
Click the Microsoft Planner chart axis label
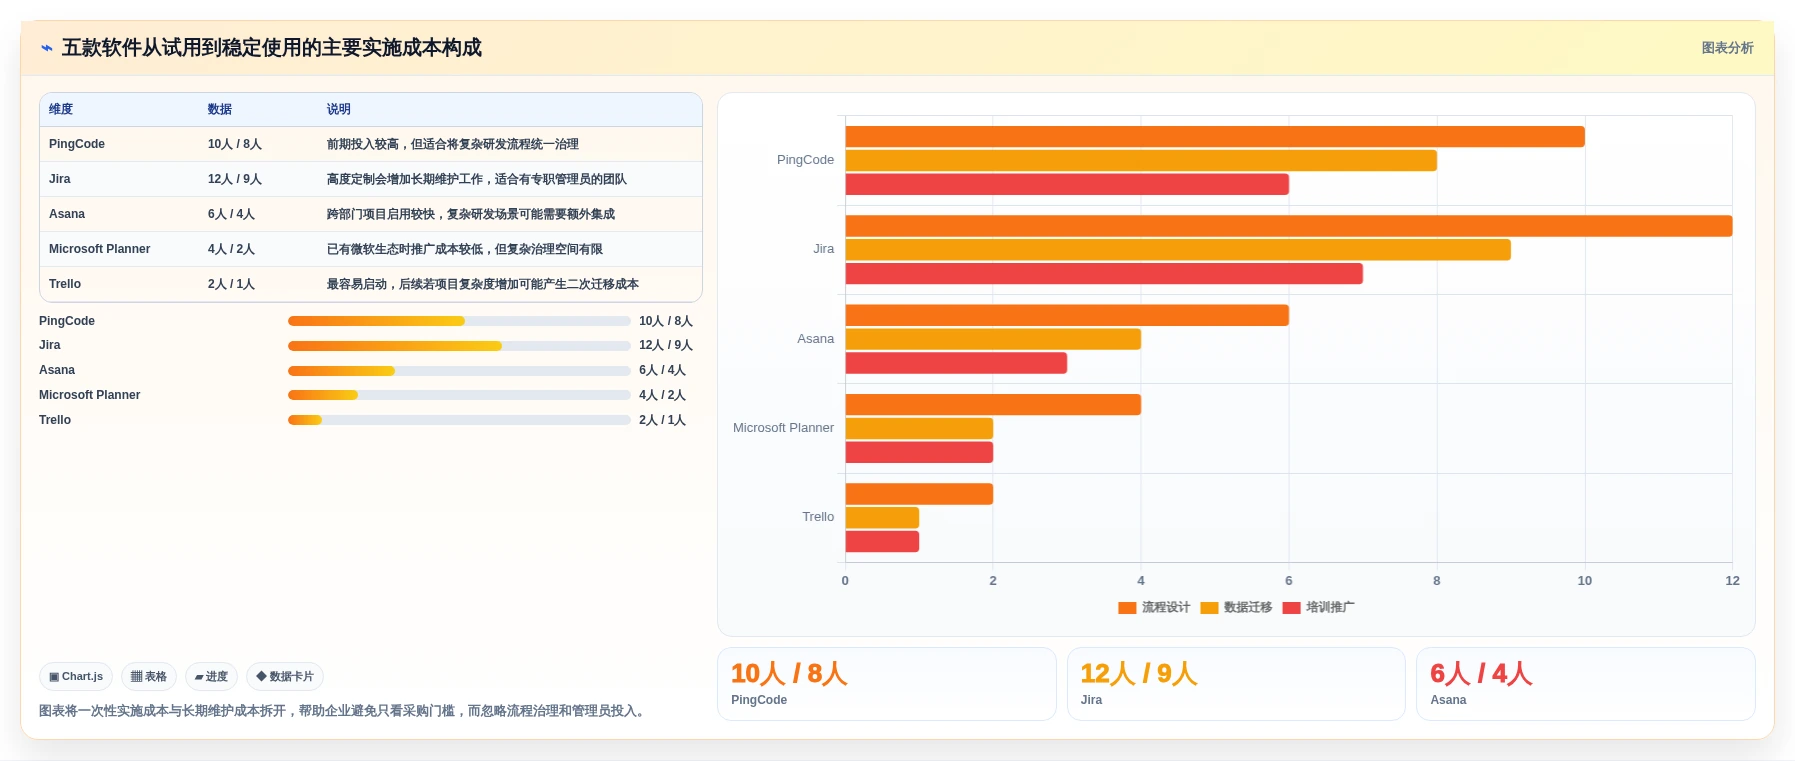[783, 428]
